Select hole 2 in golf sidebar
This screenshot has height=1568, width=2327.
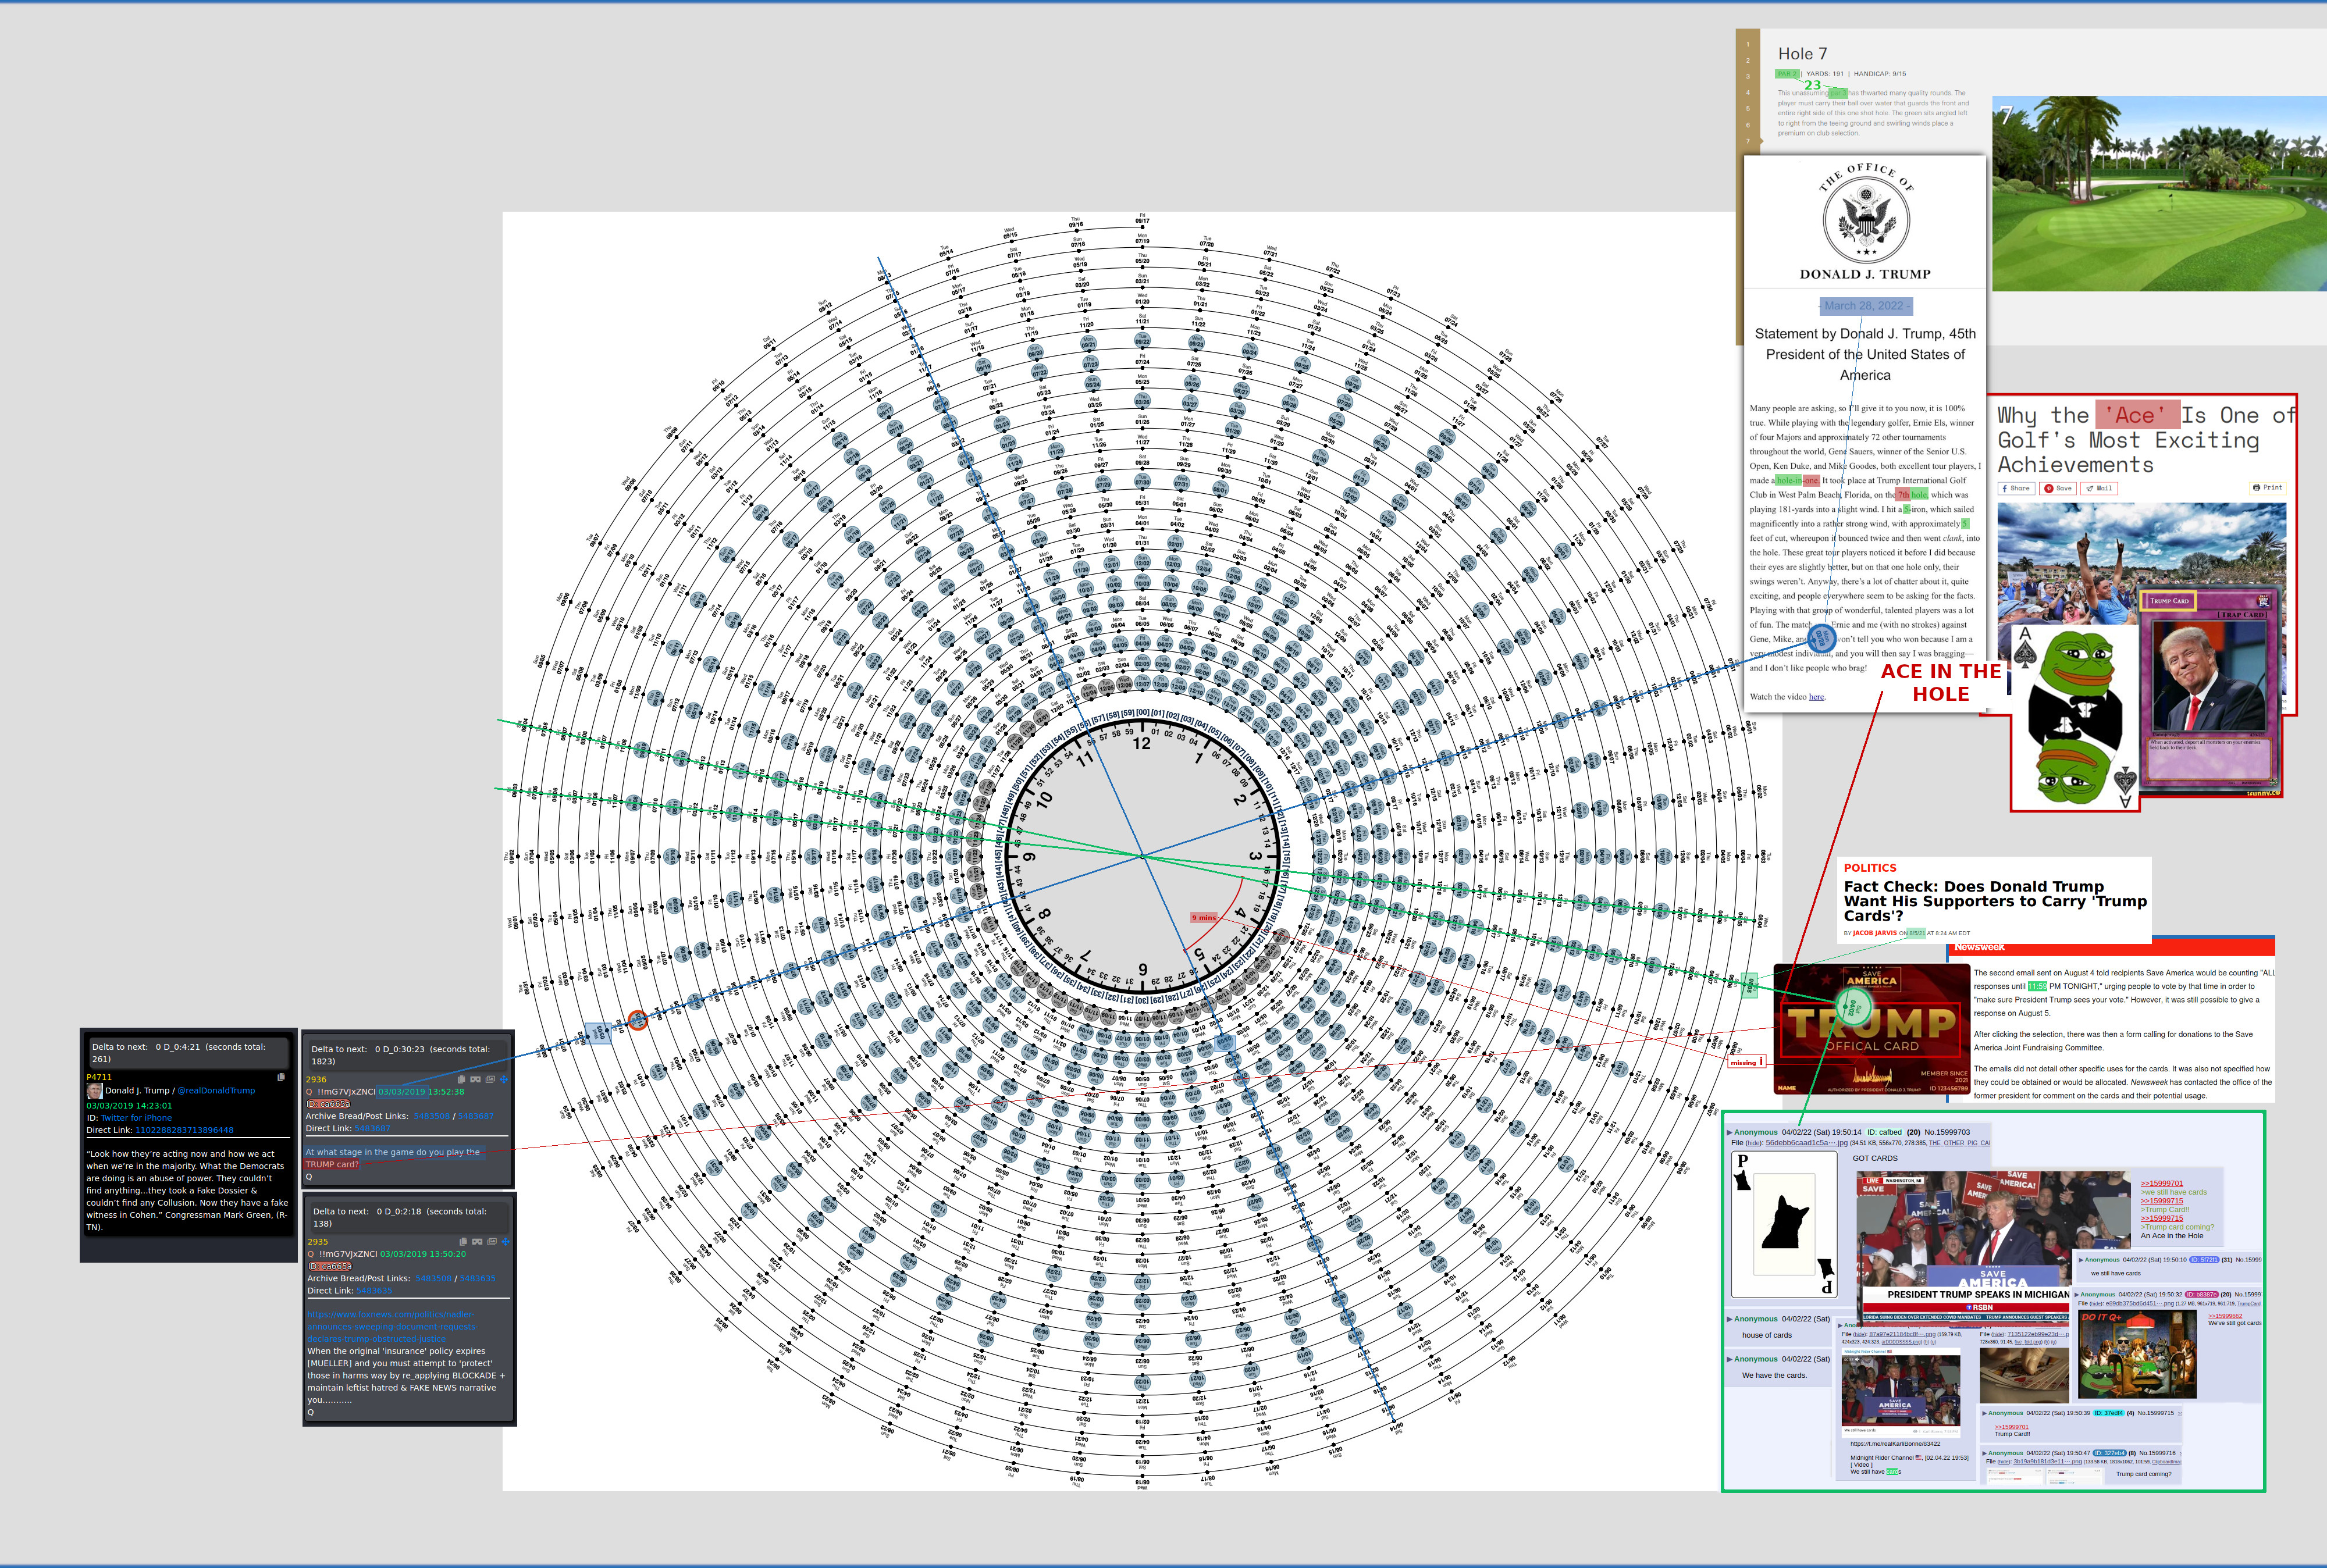1748,60
